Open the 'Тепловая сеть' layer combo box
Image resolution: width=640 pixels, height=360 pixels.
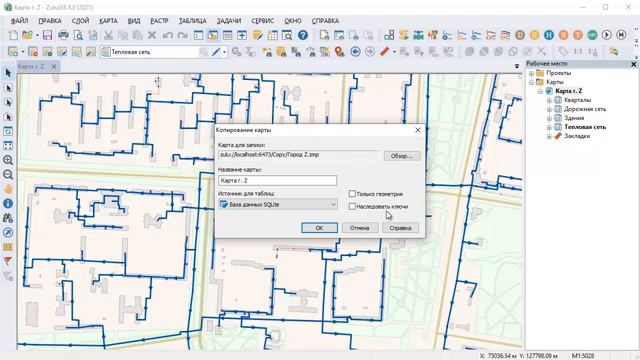coord(150,52)
